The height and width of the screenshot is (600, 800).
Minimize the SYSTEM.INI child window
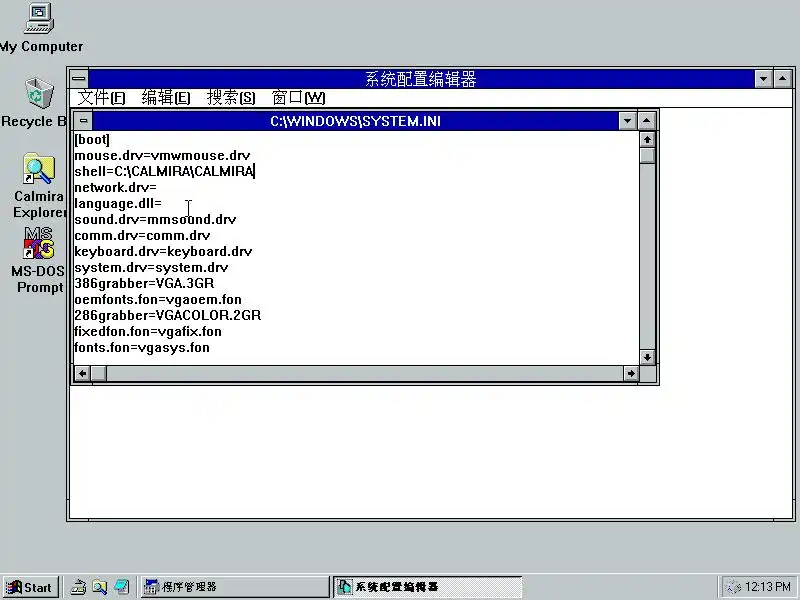pos(627,121)
